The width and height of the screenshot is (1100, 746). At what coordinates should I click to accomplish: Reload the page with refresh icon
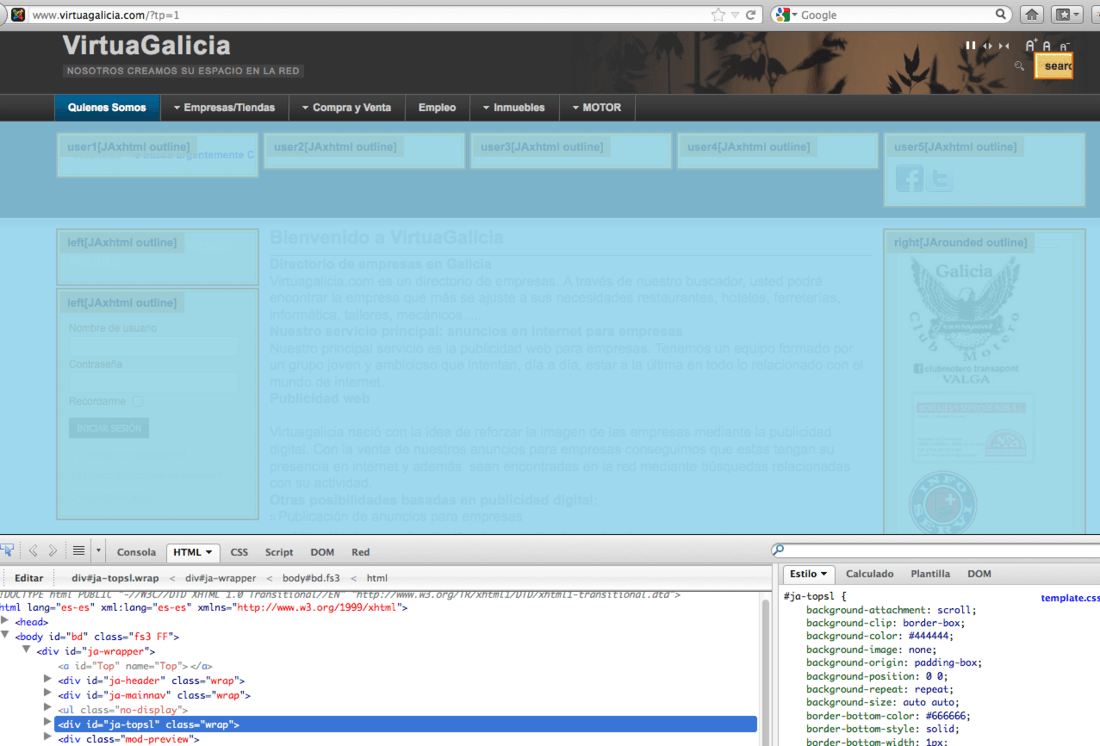[x=751, y=15]
